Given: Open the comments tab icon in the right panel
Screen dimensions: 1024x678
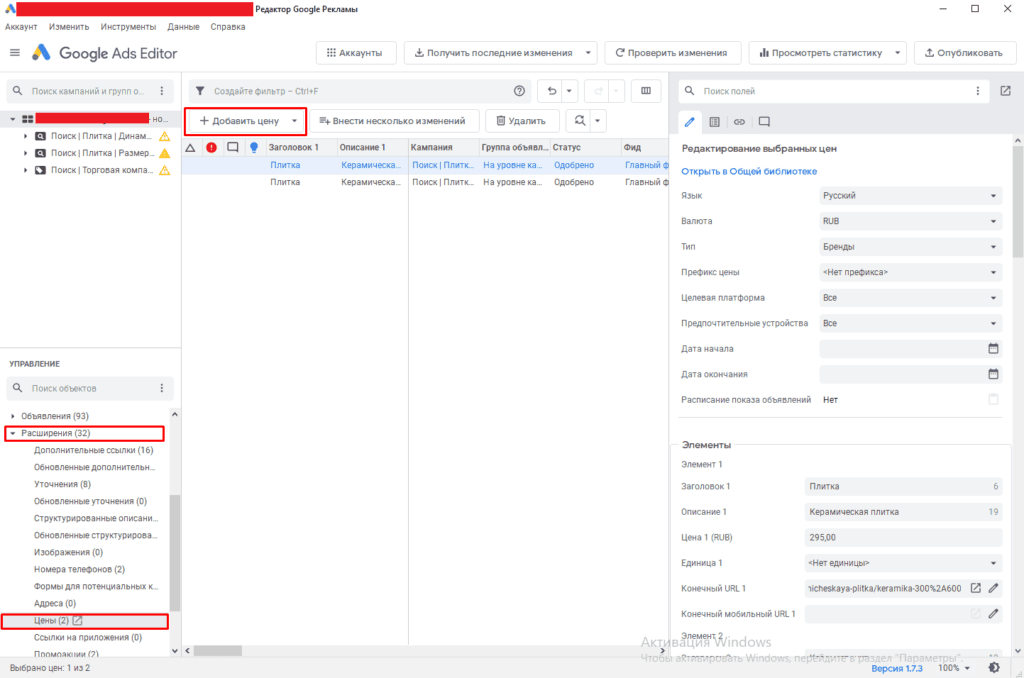Looking at the screenshot, I should (764, 122).
